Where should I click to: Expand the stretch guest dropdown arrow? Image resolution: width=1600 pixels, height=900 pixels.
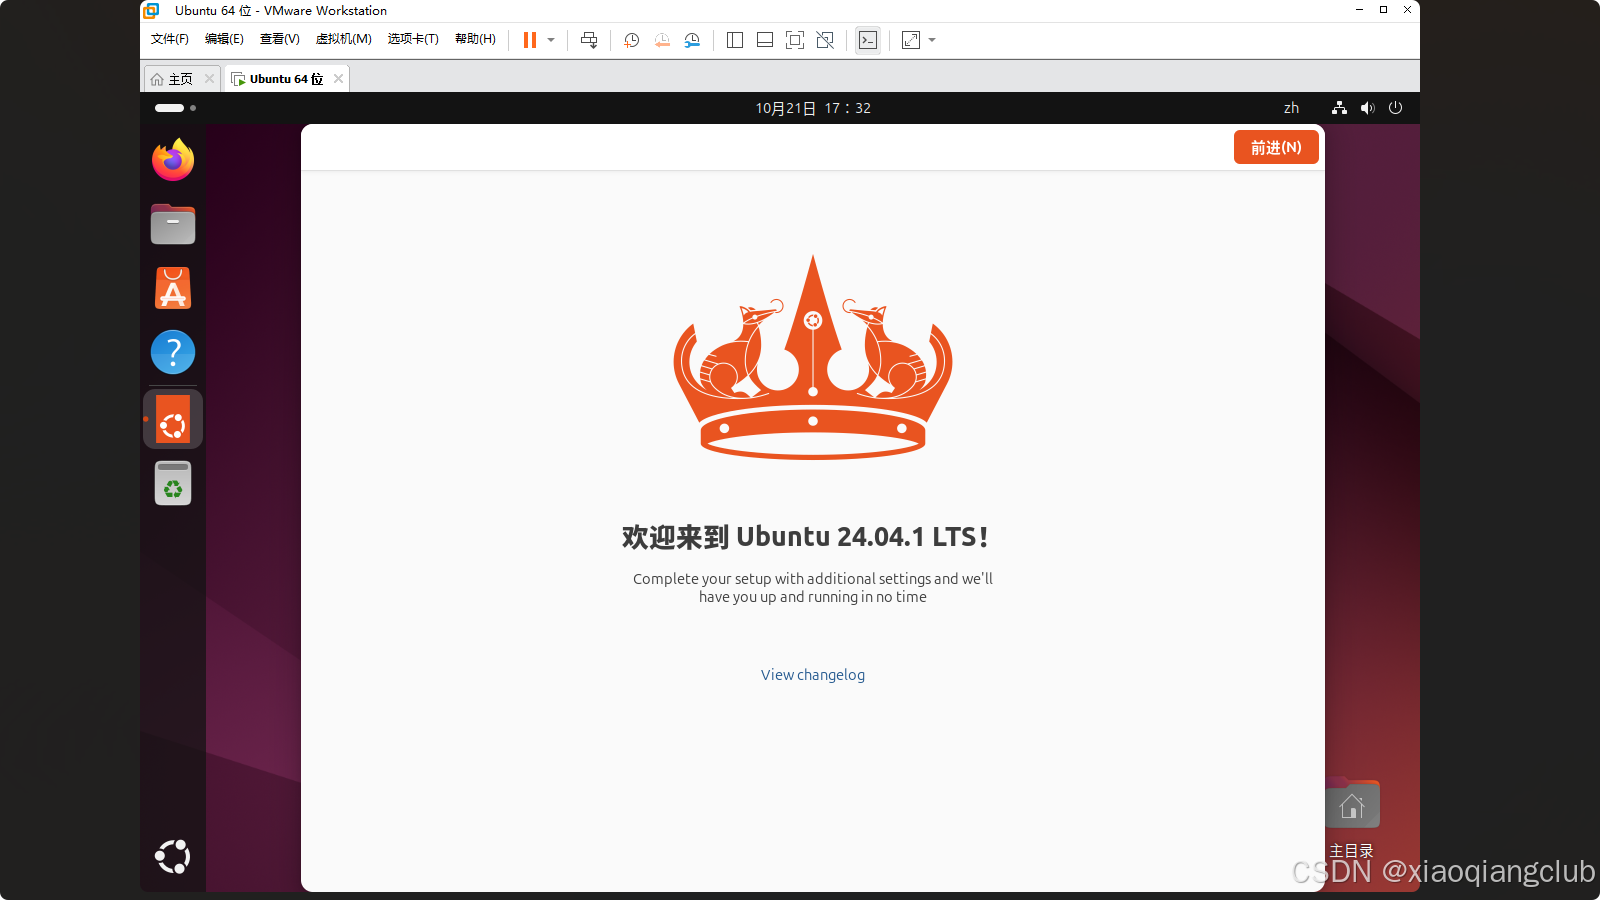[932, 40]
